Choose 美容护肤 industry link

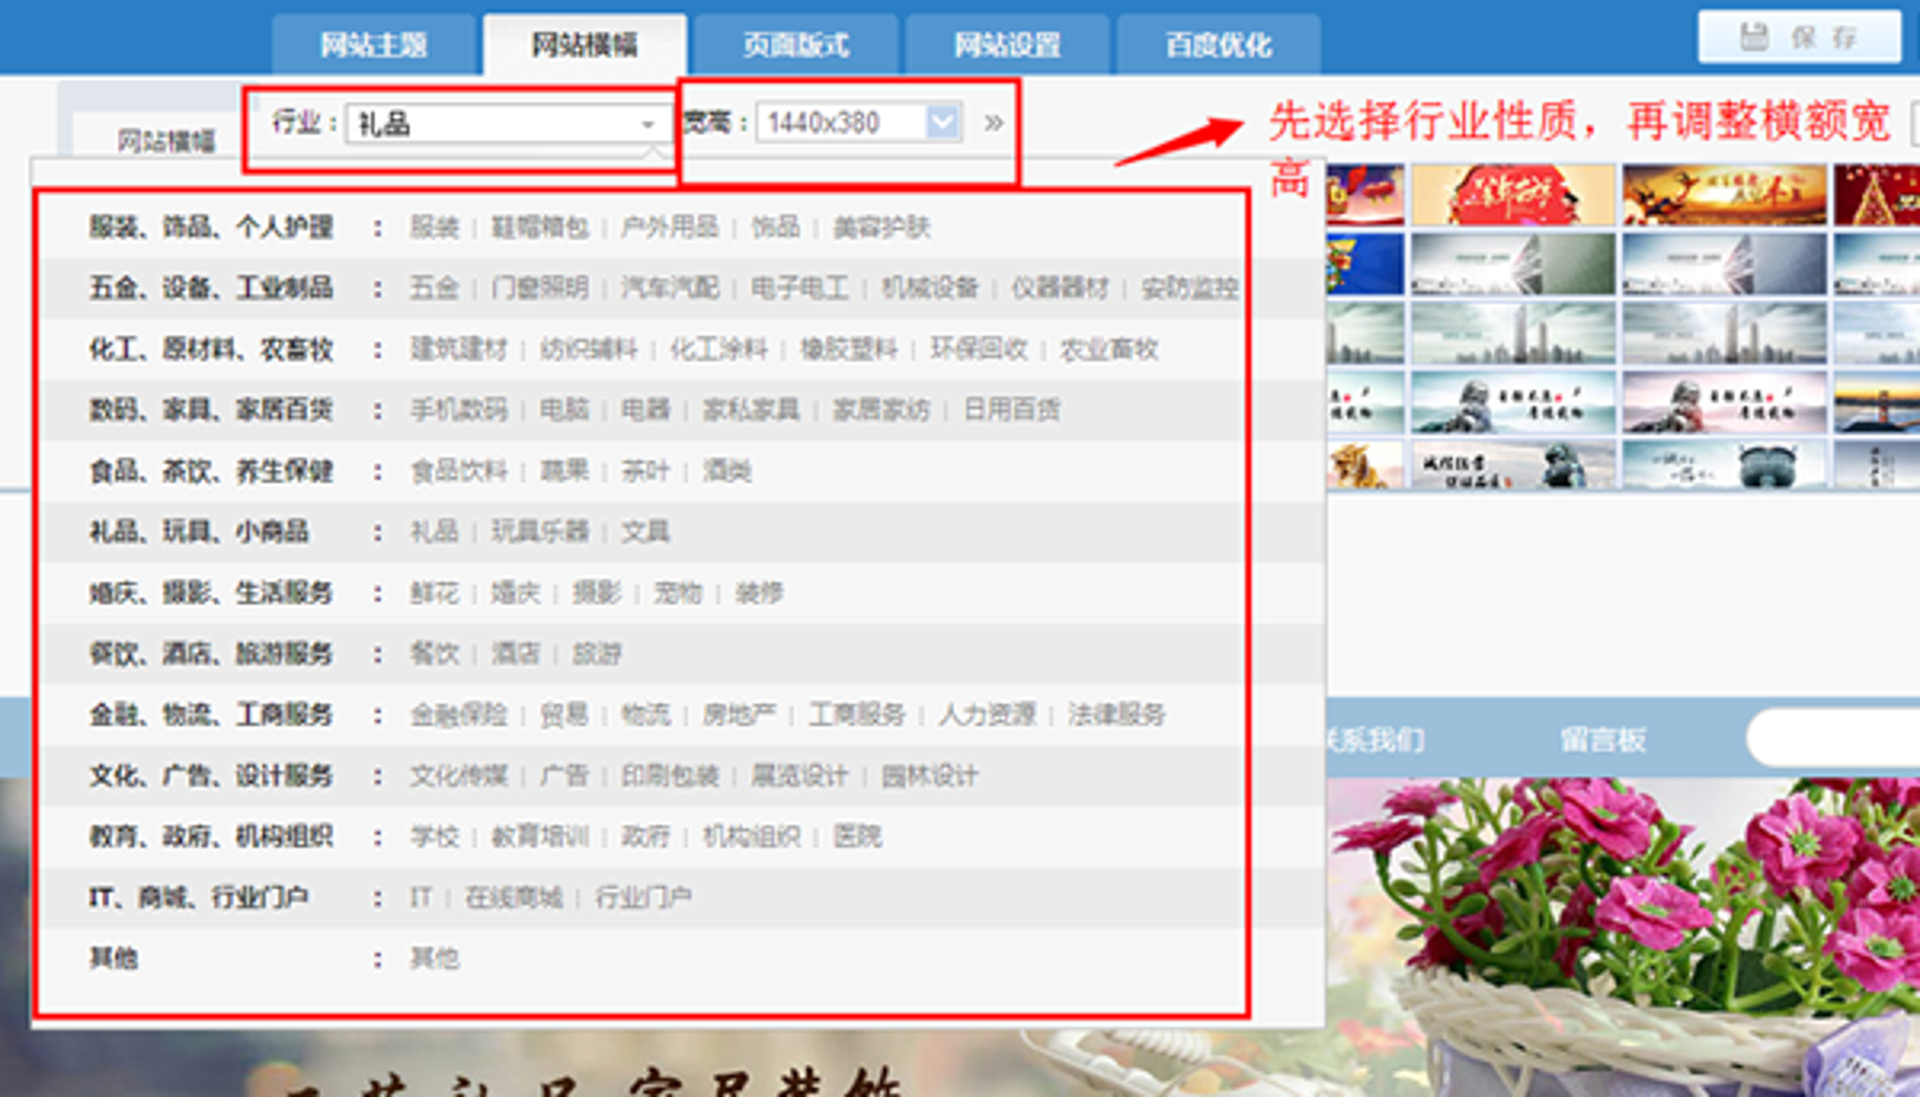click(x=882, y=227)
